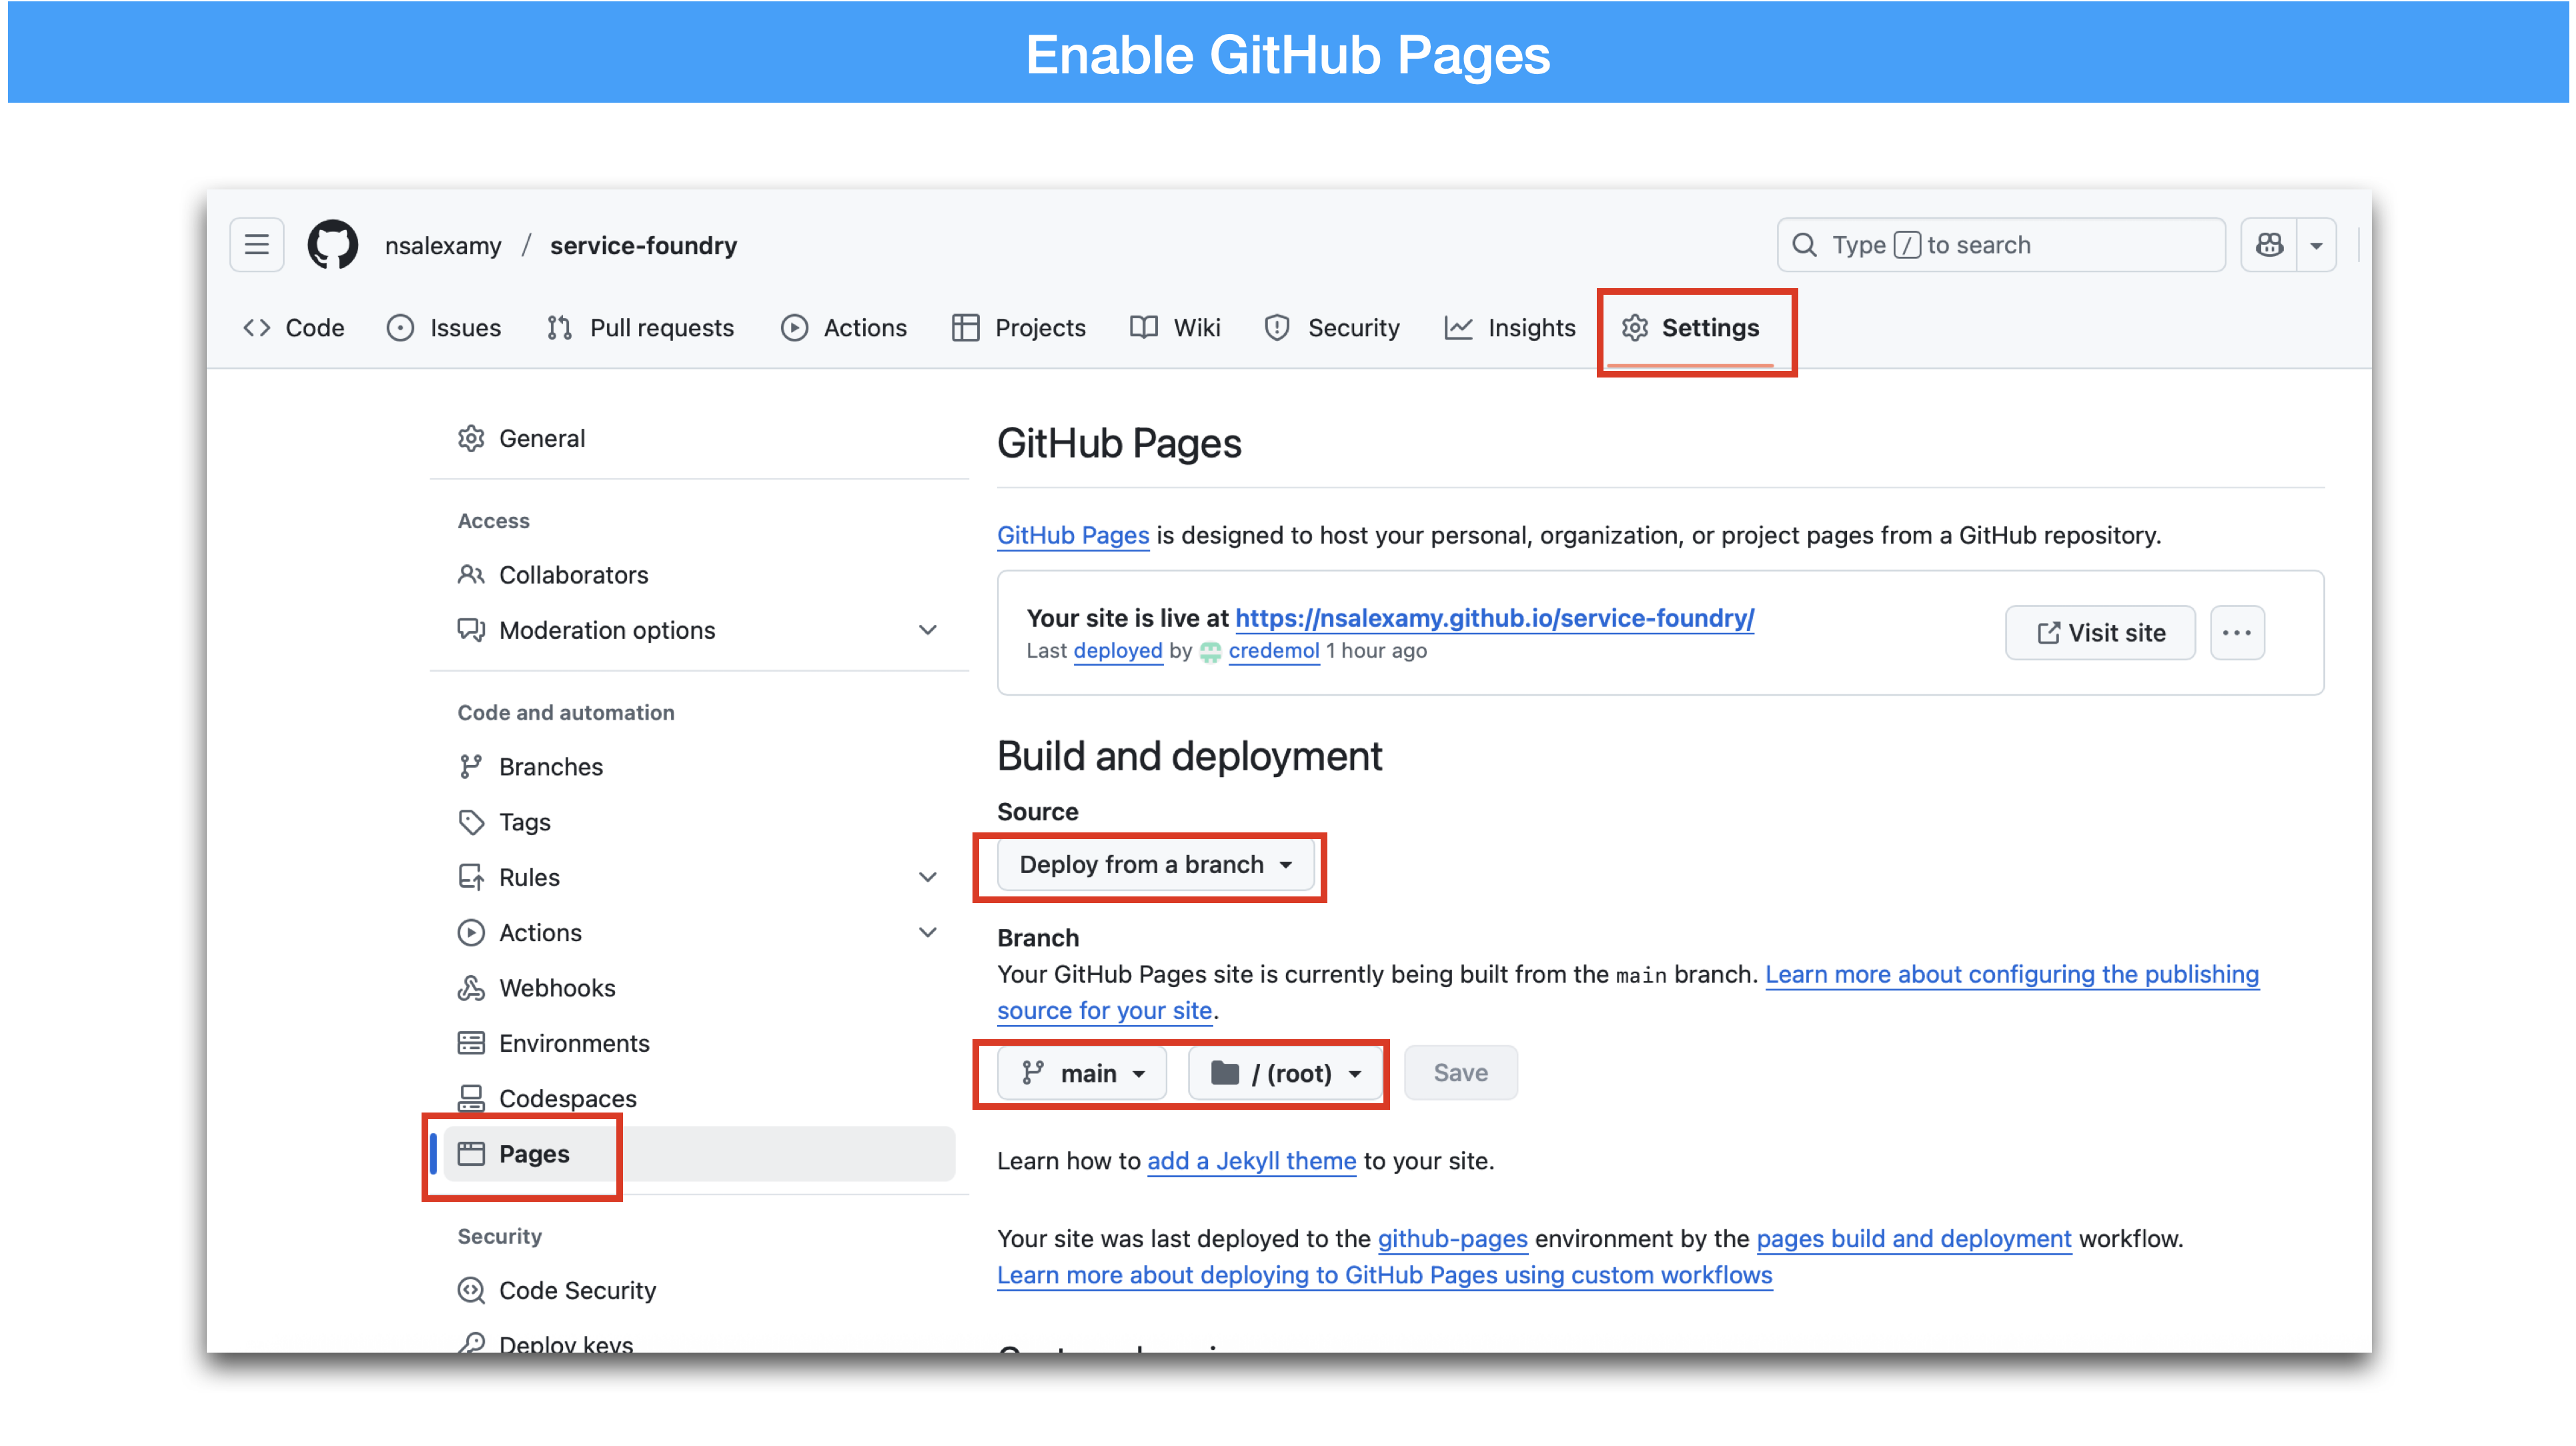Viewport: 2576px width, 1446px height.
Task: Click the Save button
Action: (1460, 1073)
